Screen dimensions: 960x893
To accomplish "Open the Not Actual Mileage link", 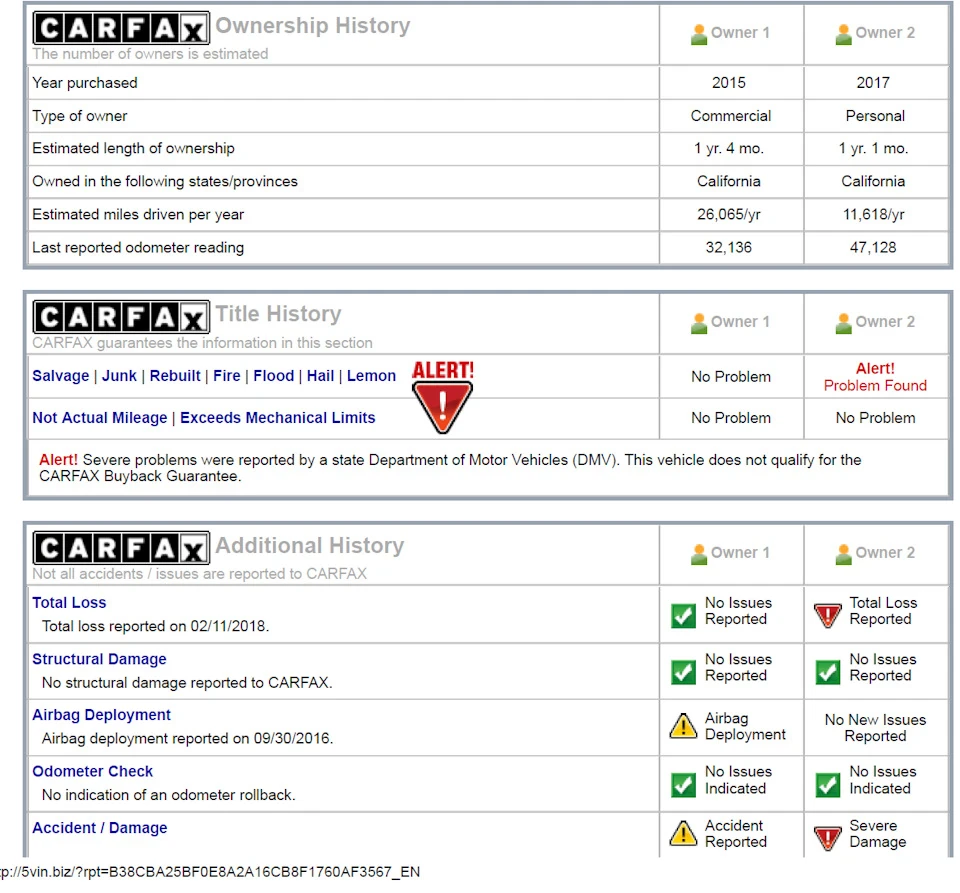I will (100, 418).
